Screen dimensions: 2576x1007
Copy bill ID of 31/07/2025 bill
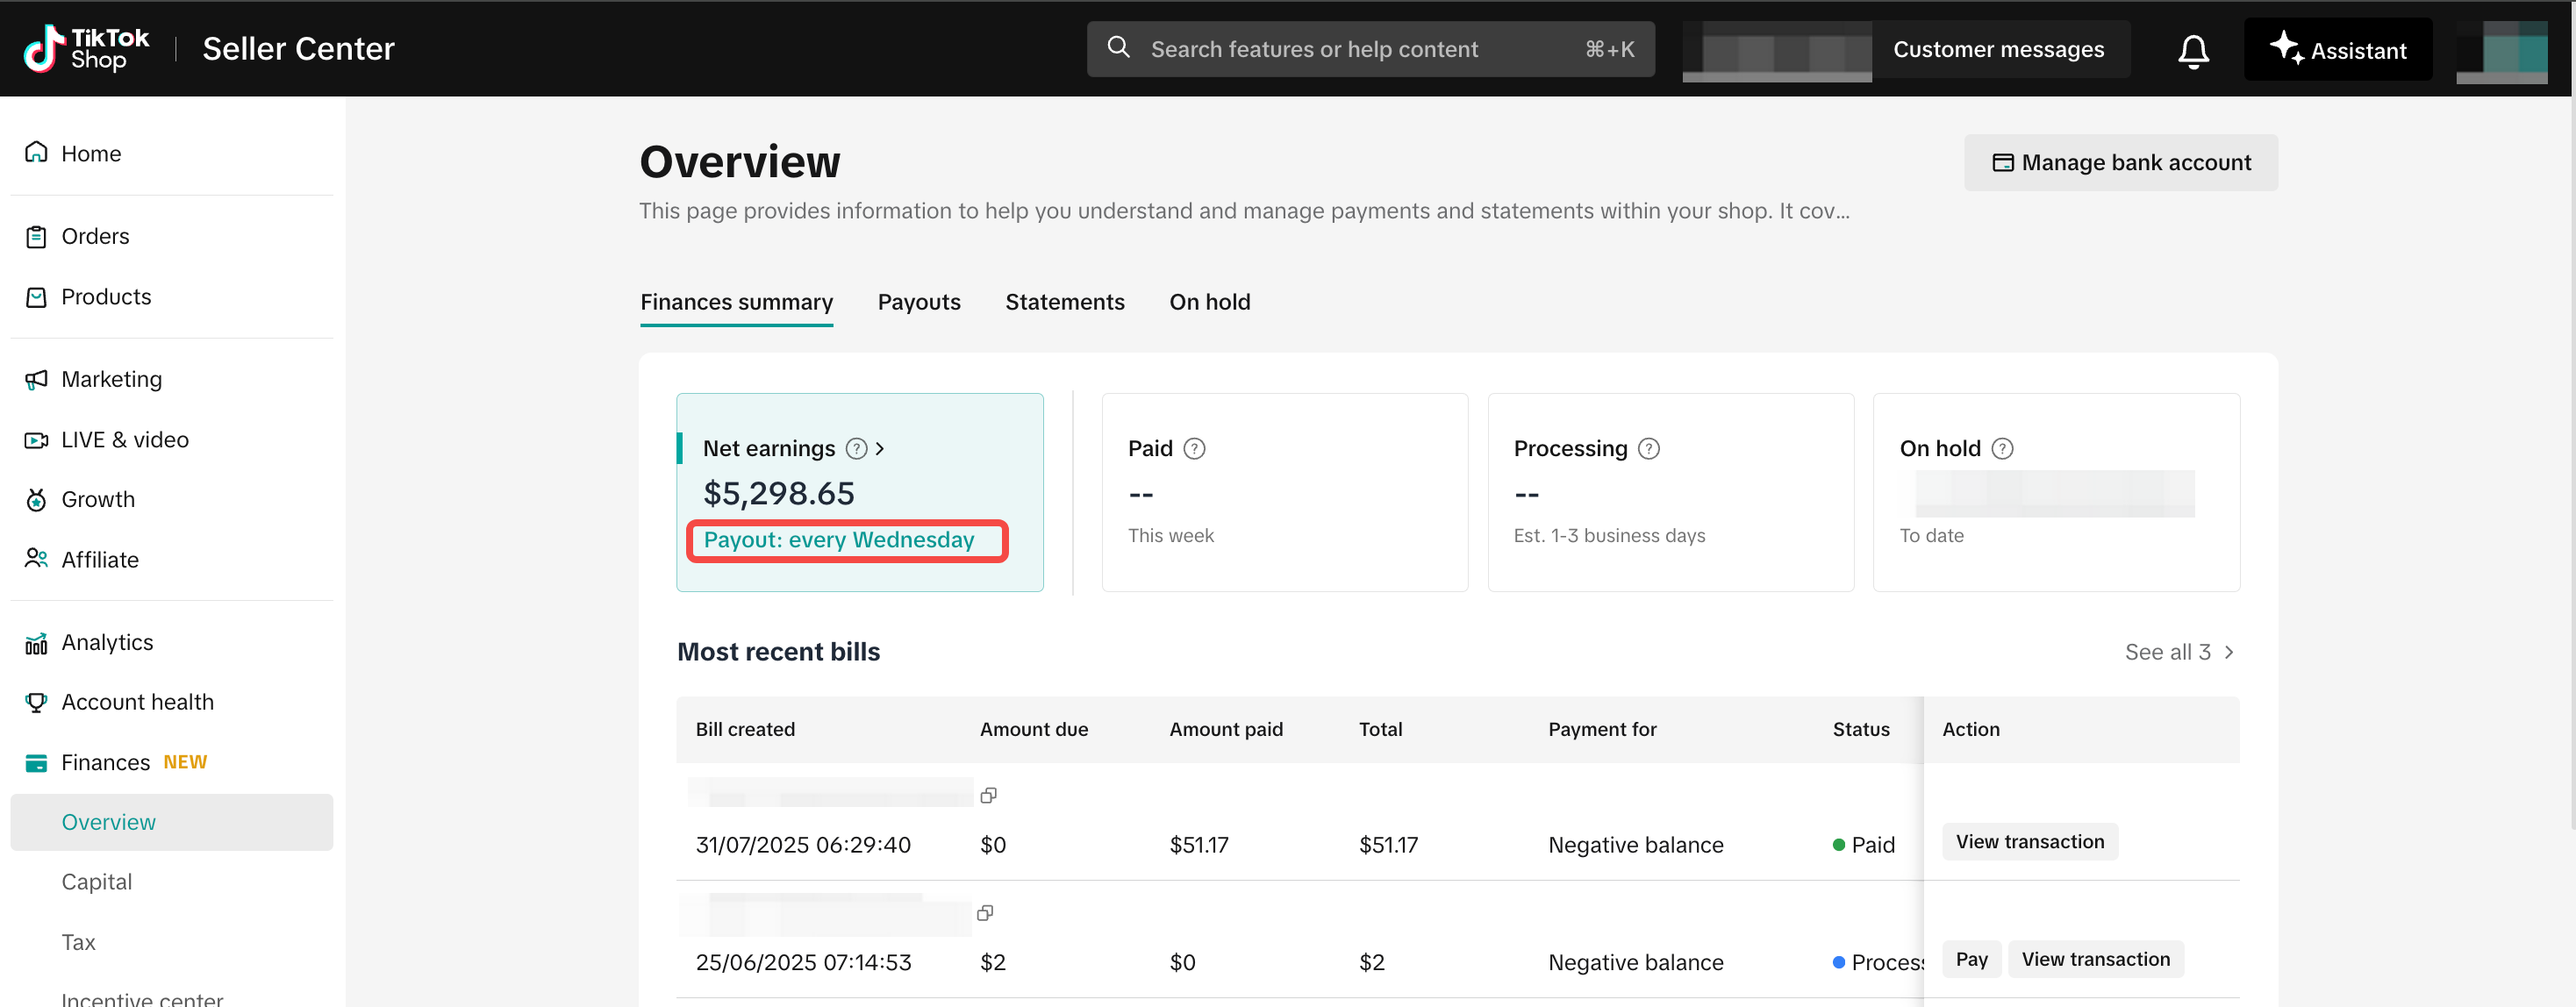988,795
